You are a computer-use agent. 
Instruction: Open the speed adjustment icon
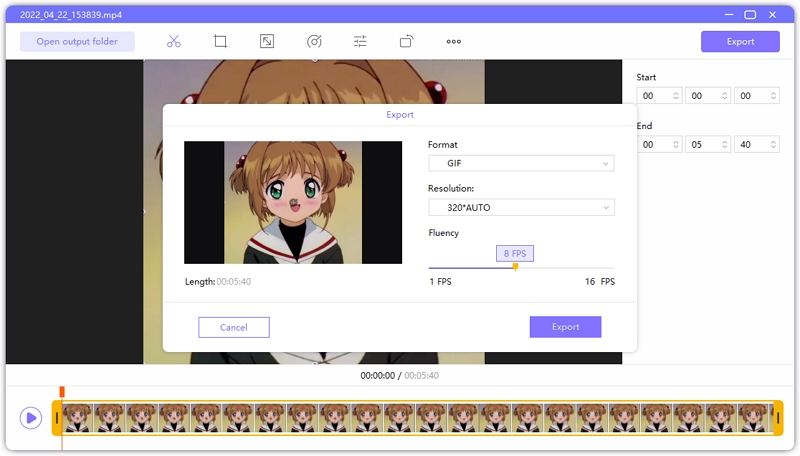pyautogui.click(x=314, y=41)
